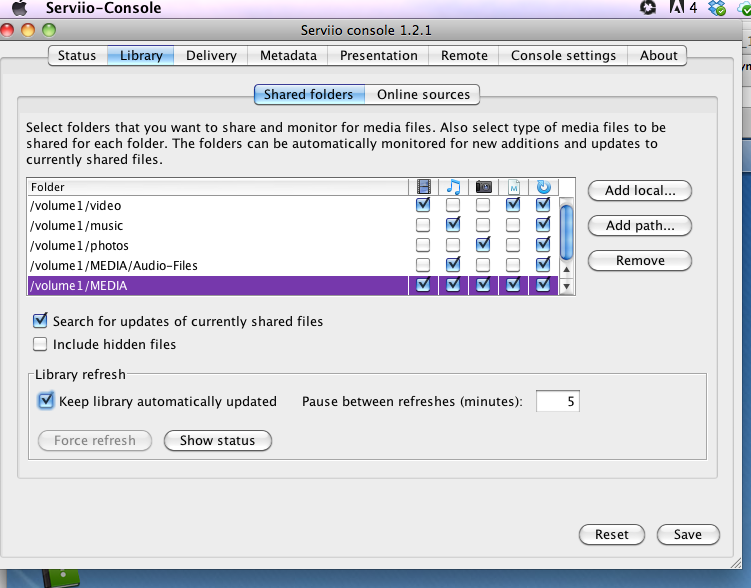
Task: Uncheck photo sharing for /volume1/photos
Action: pyautogui.click(x=483, y=245)
